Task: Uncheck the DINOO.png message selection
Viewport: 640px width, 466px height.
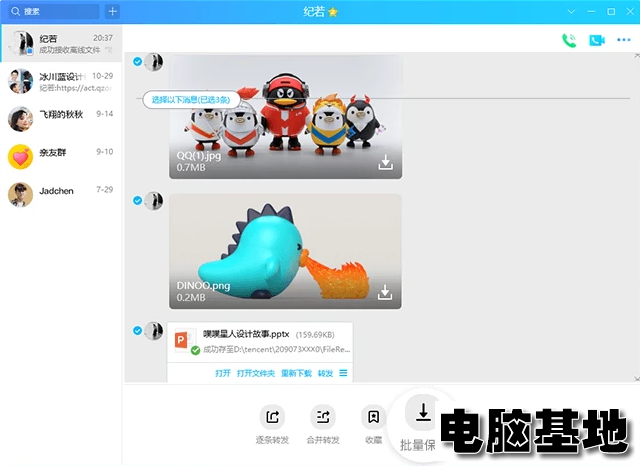Action: click(138, 200)
